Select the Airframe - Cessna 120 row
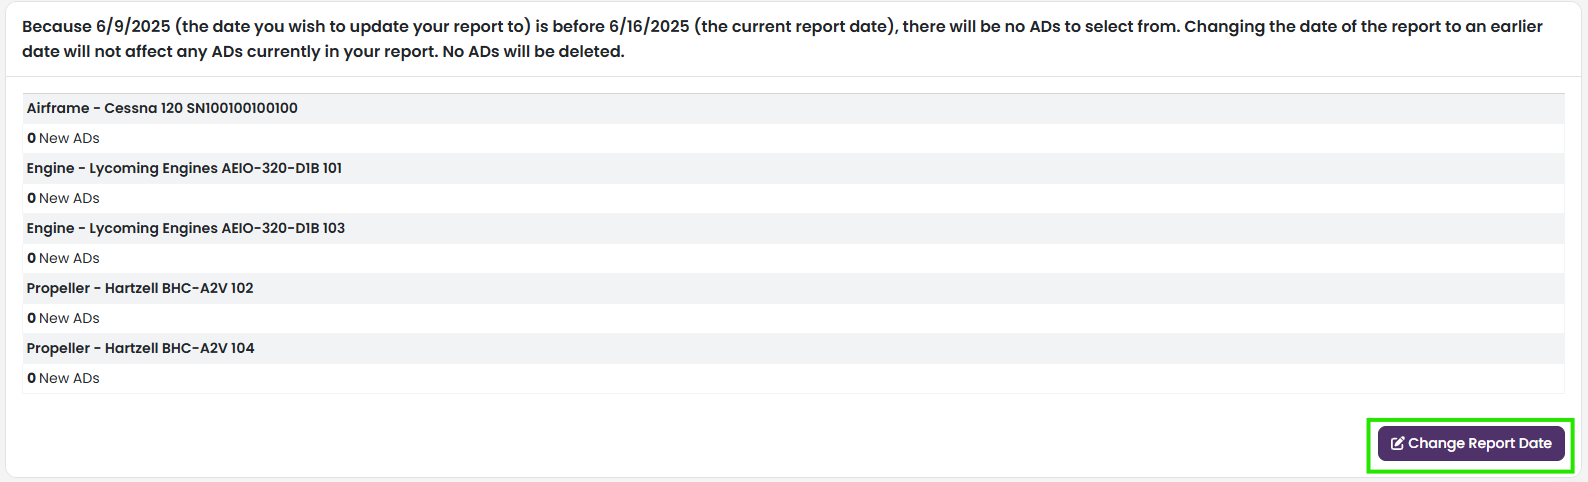This screenshot has height=482, width=1588. click(794, 108)
